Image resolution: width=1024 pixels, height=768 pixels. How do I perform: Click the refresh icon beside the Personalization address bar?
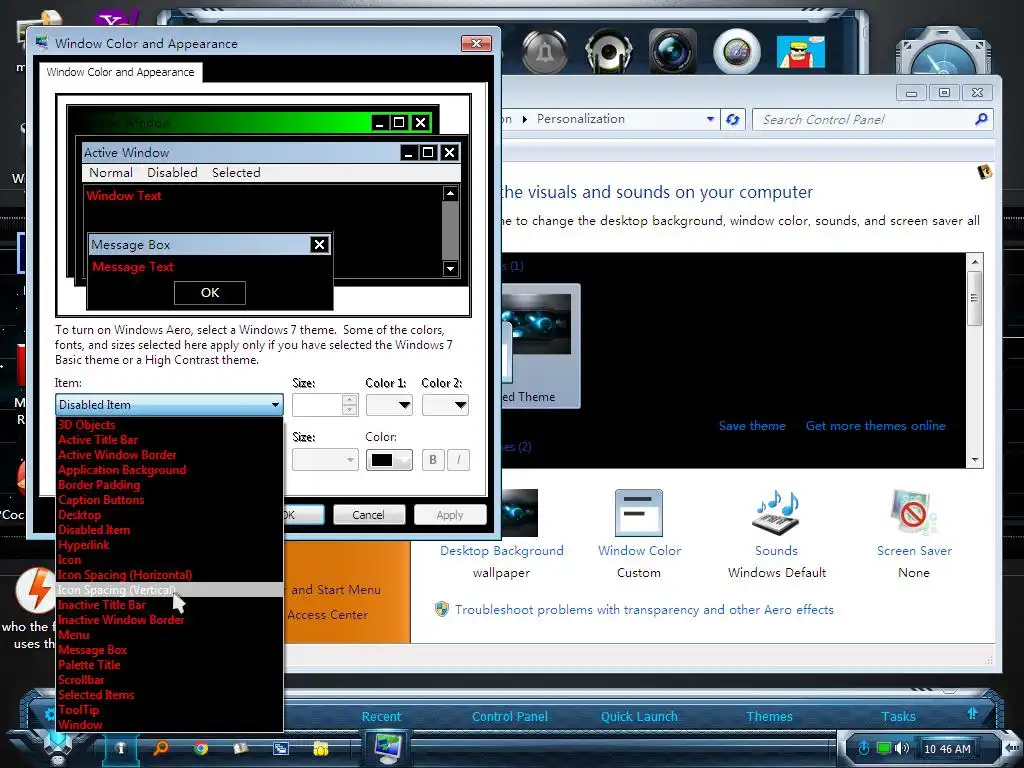tap(733, 120)
